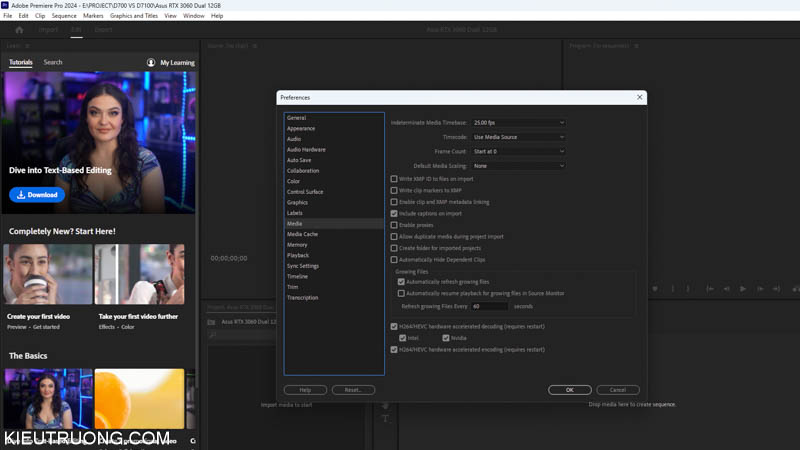Image resolution: width=800 pixels, height=450 pixels.
Task: Enable Write XMP ID to files on import
Action: (394, 179)
